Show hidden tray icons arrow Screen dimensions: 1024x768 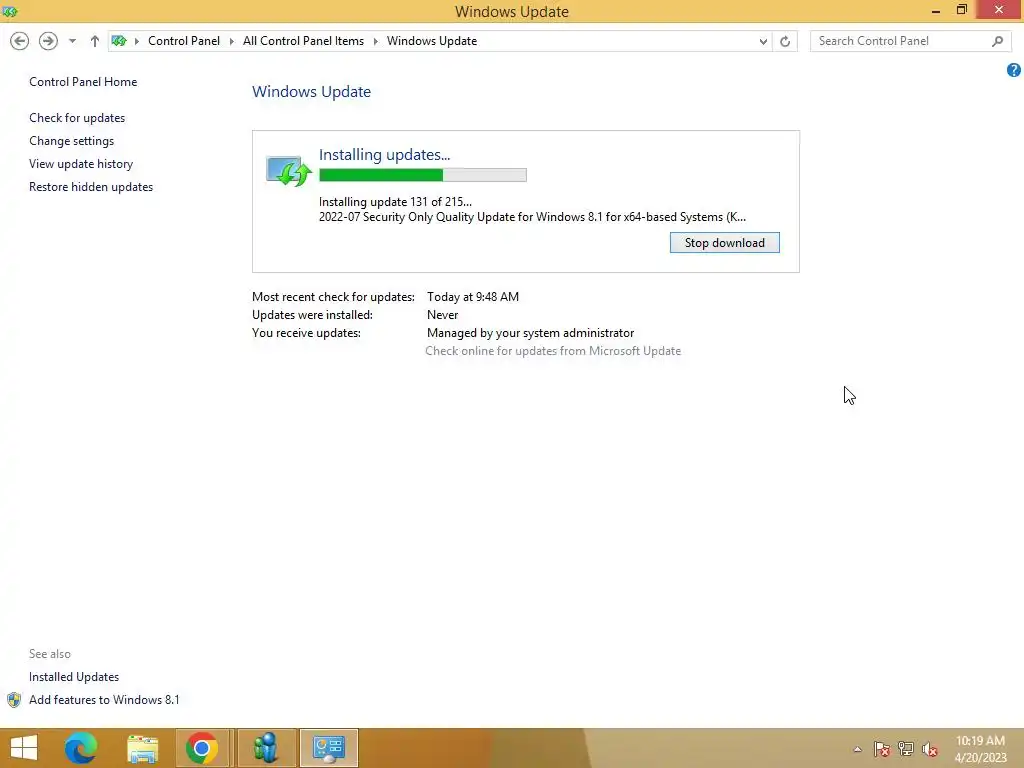click(x=857, y=749)
